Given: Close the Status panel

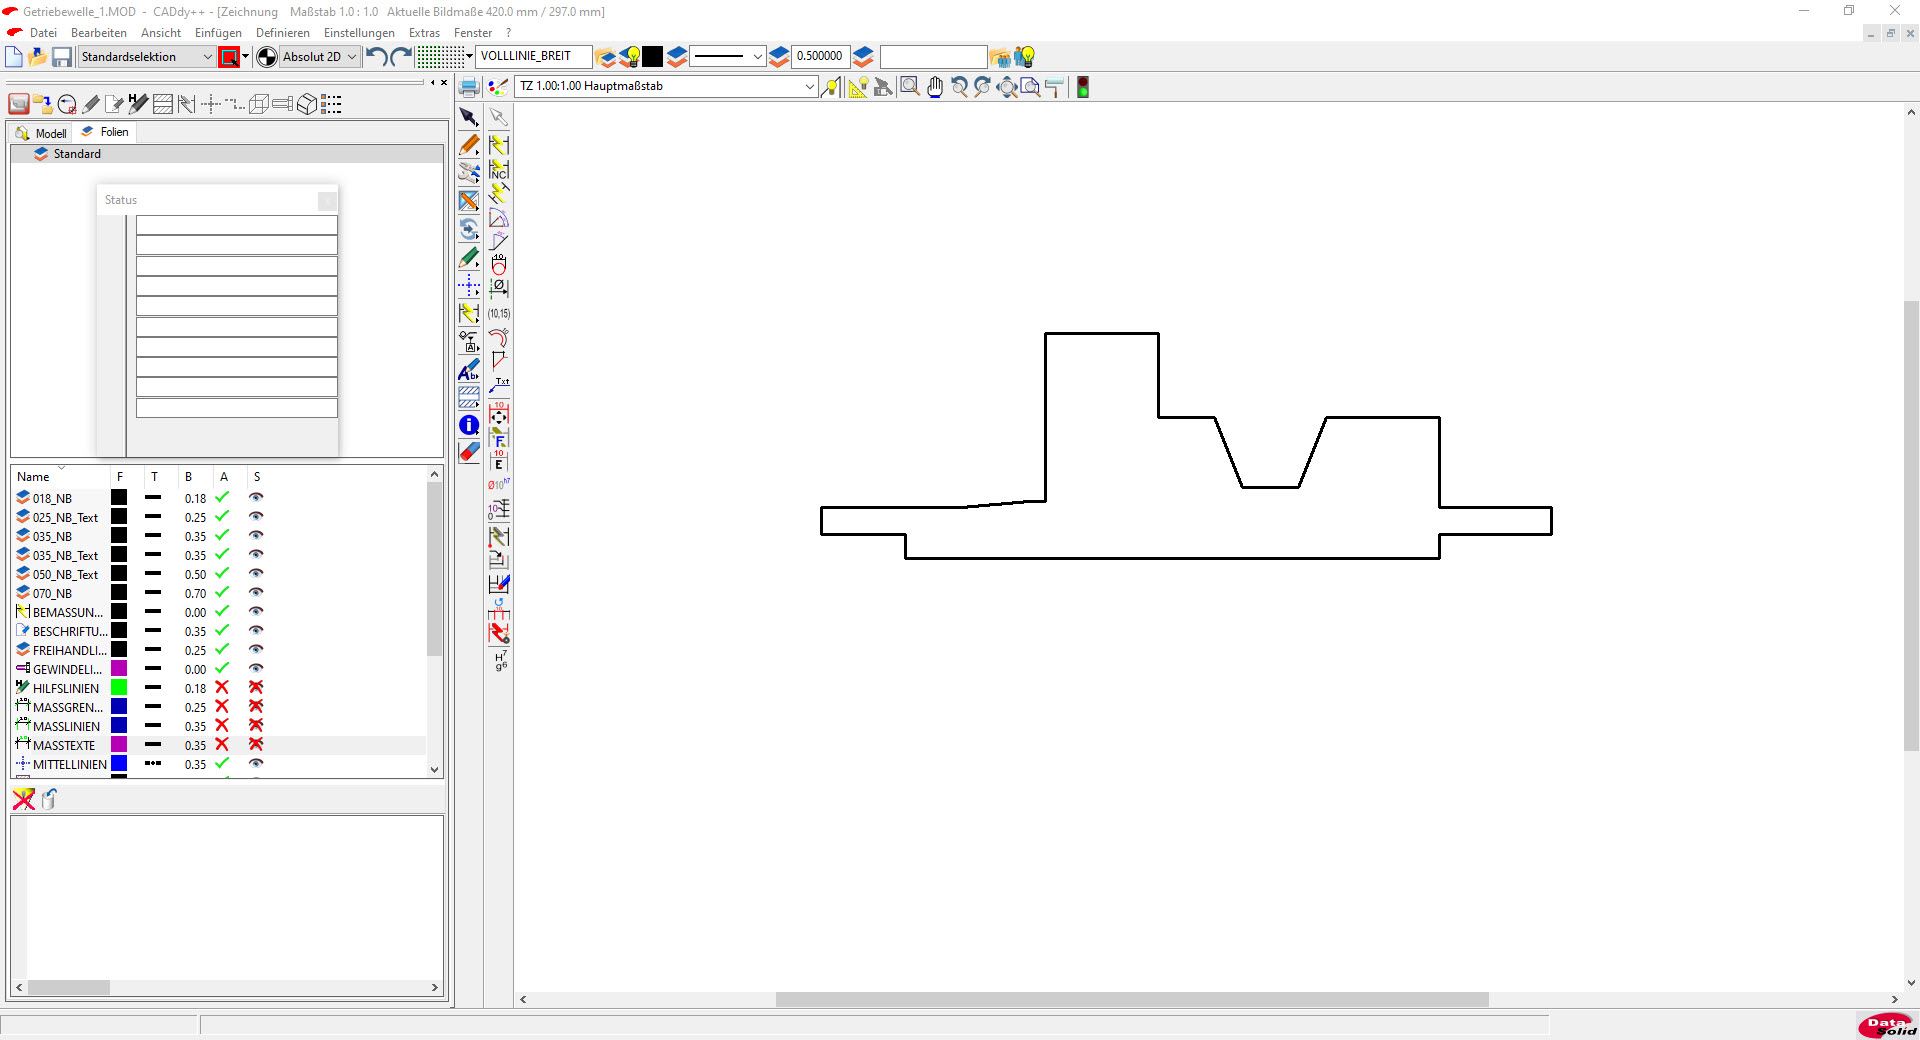Looking at the screenshot, I should (x=327, y=201).
